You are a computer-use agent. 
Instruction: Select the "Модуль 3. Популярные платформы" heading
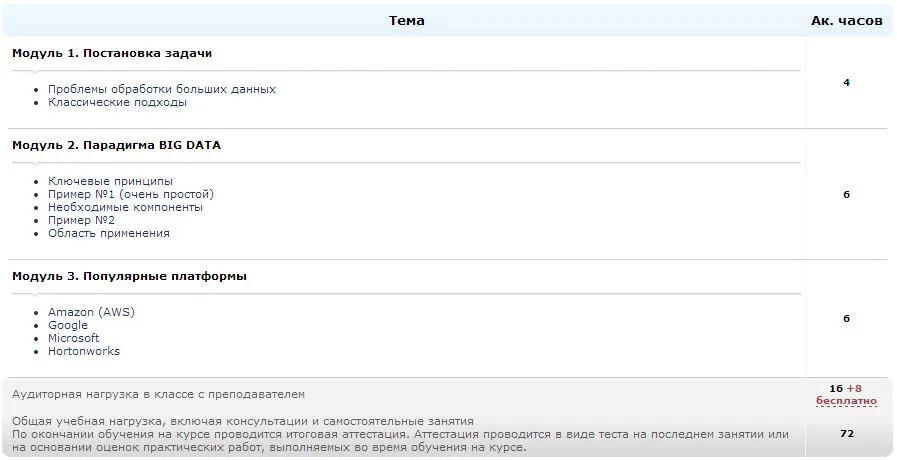coord(129,276)
